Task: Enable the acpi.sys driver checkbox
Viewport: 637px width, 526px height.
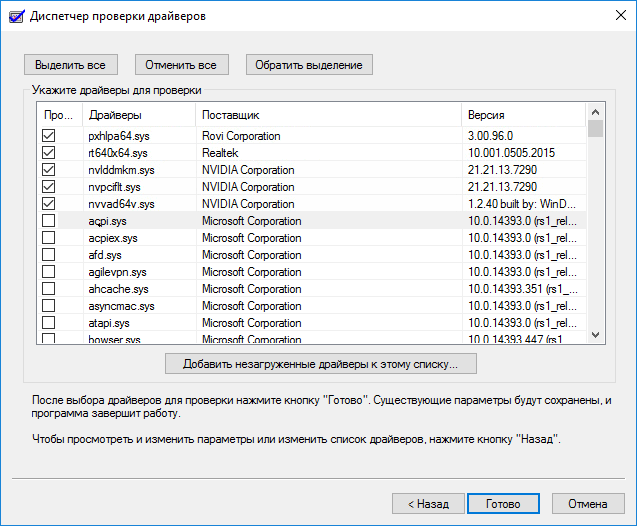Action: pos(48,221)
